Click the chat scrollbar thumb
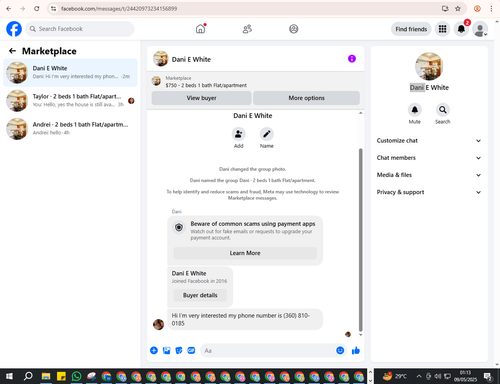The width and height of the screenshot is (500, 384). [x=360, y=240]
